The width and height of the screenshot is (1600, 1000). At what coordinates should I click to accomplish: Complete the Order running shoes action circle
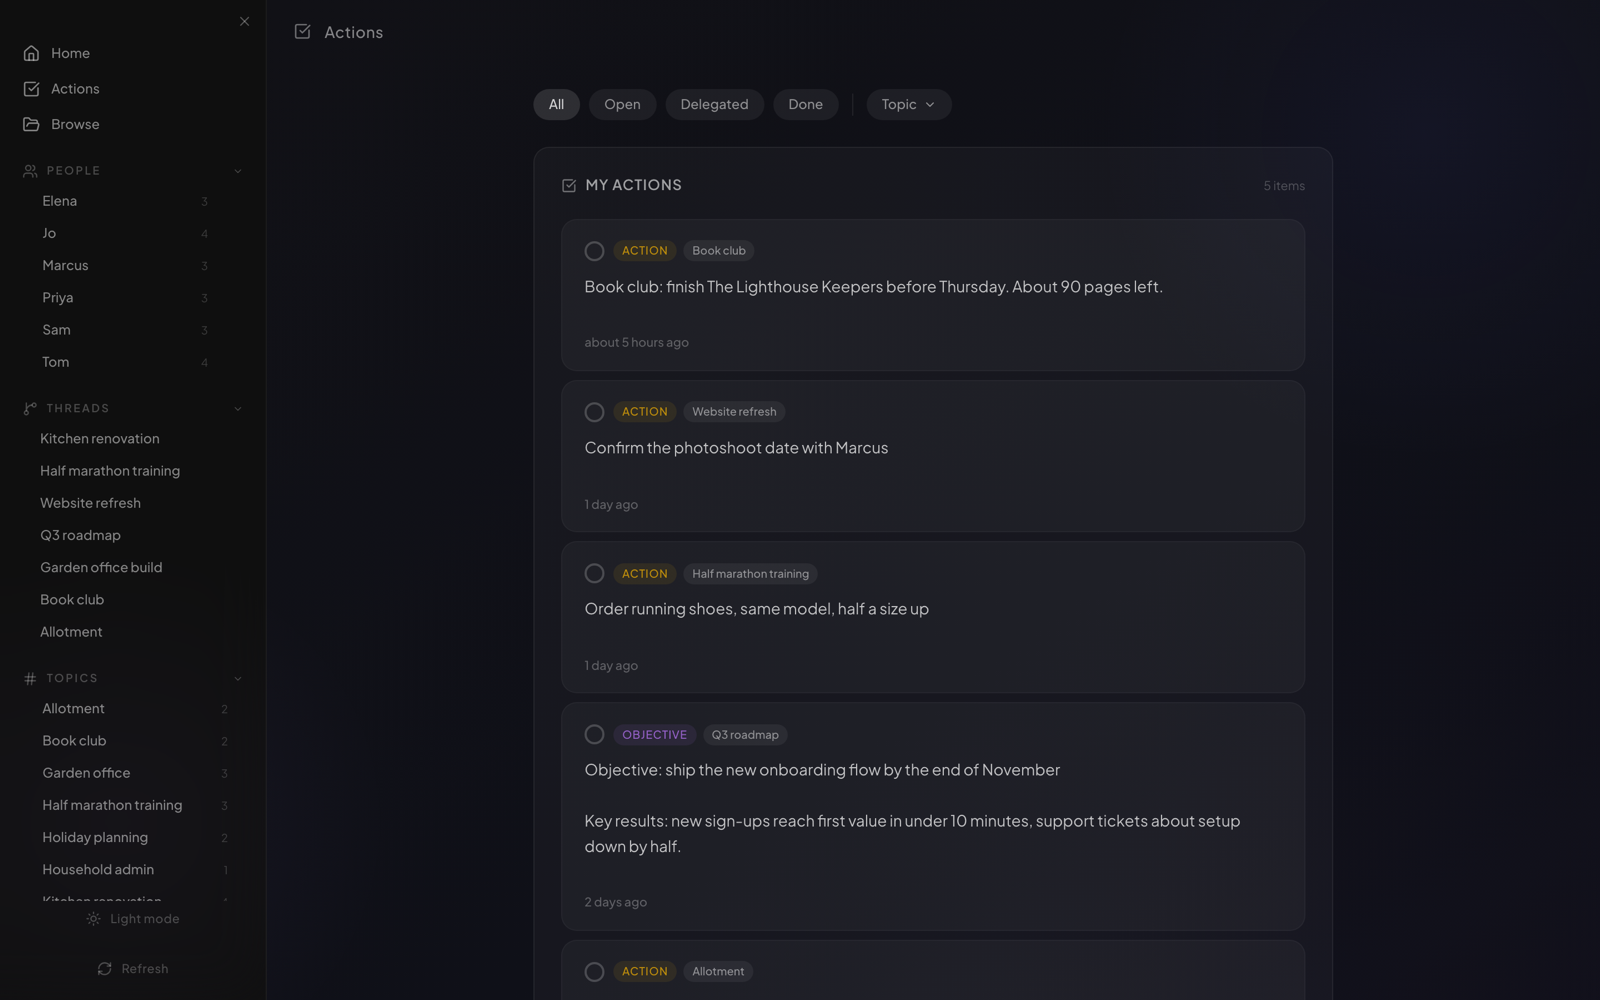[594, 573]
